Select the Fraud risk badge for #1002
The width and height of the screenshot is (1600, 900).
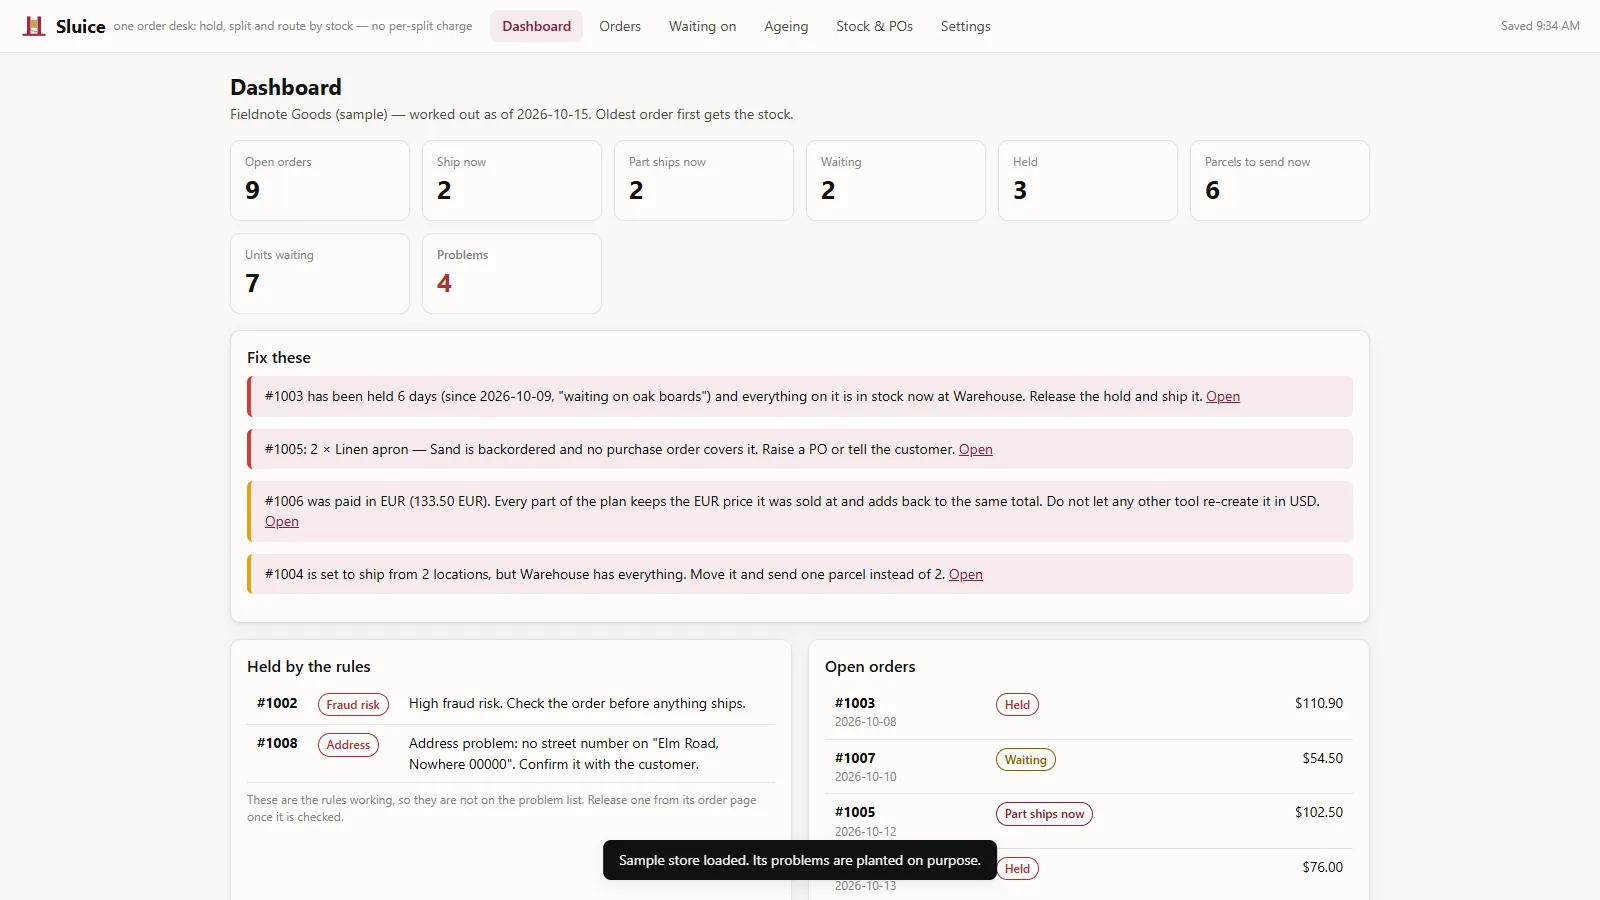pos(353,704)
